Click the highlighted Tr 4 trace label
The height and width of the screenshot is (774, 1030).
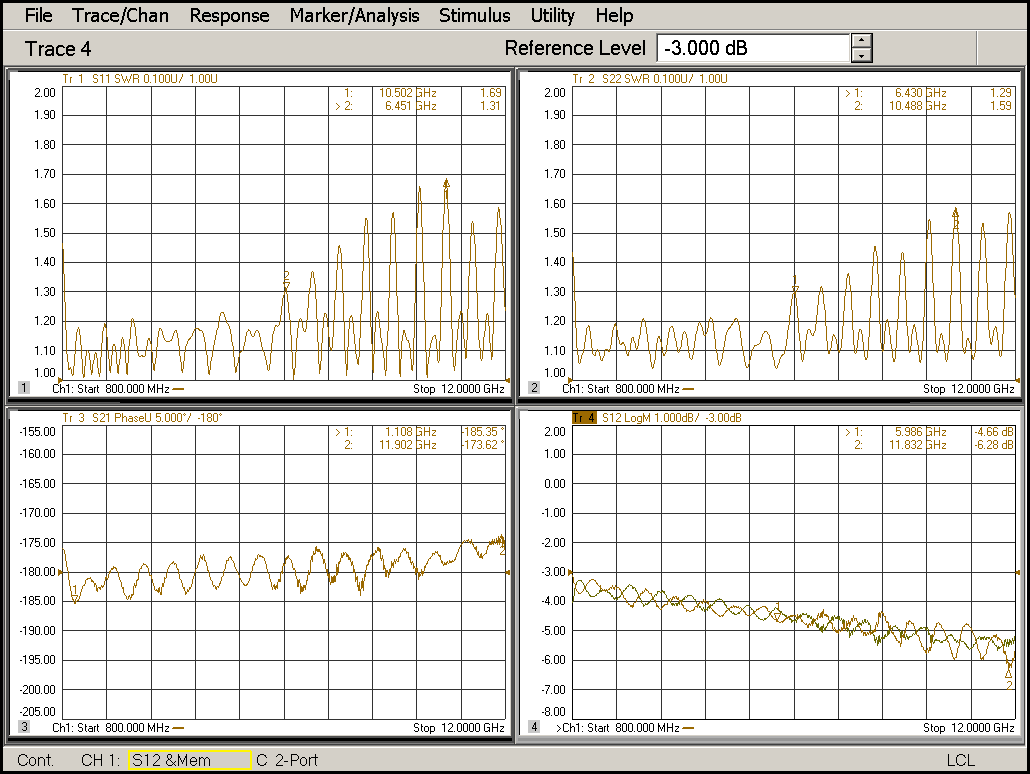[x=583, y=417]
